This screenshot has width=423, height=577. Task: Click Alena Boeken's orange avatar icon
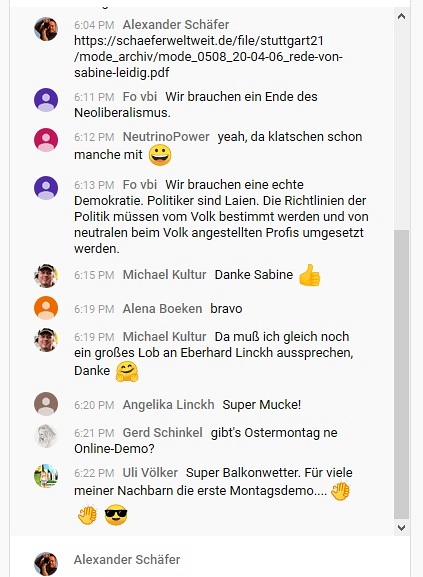click(x=46, y=308)
